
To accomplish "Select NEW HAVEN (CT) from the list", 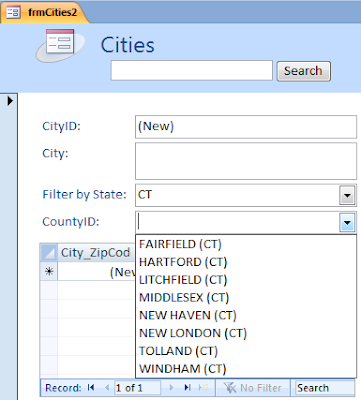I will click(x=246, y=315).
